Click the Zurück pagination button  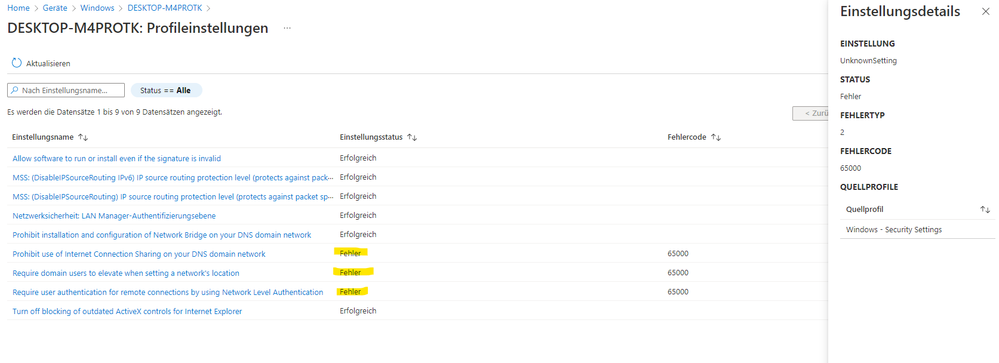pyautogui.click(x=810, y=113)
